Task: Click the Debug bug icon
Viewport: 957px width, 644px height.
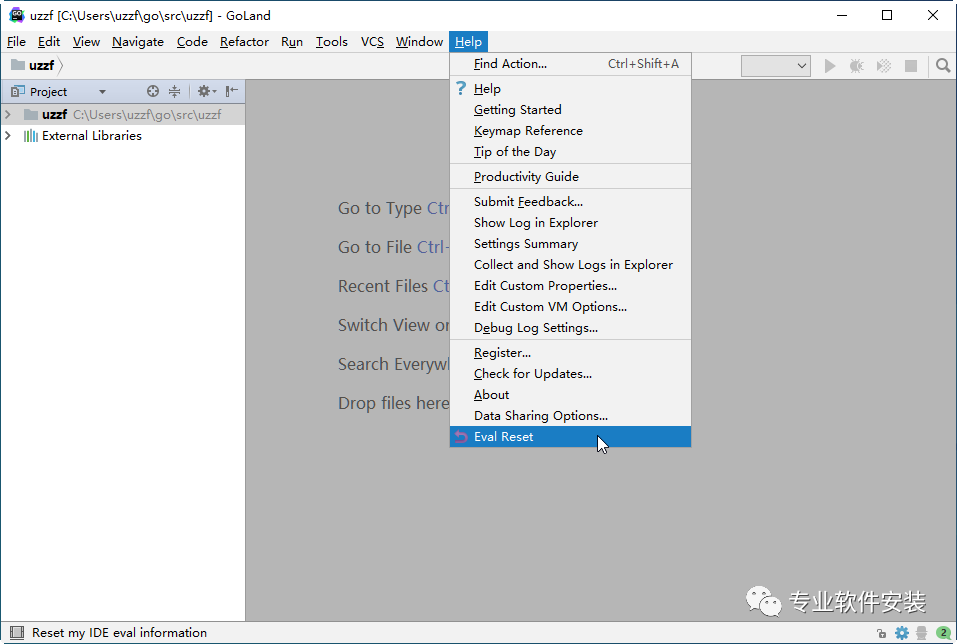Action: [x=857, y=66]
